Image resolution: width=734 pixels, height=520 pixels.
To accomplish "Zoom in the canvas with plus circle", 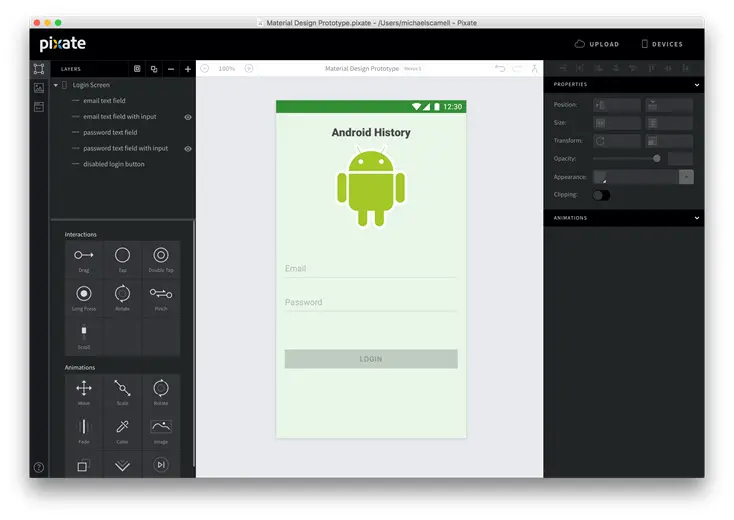I will click(249, 68).
